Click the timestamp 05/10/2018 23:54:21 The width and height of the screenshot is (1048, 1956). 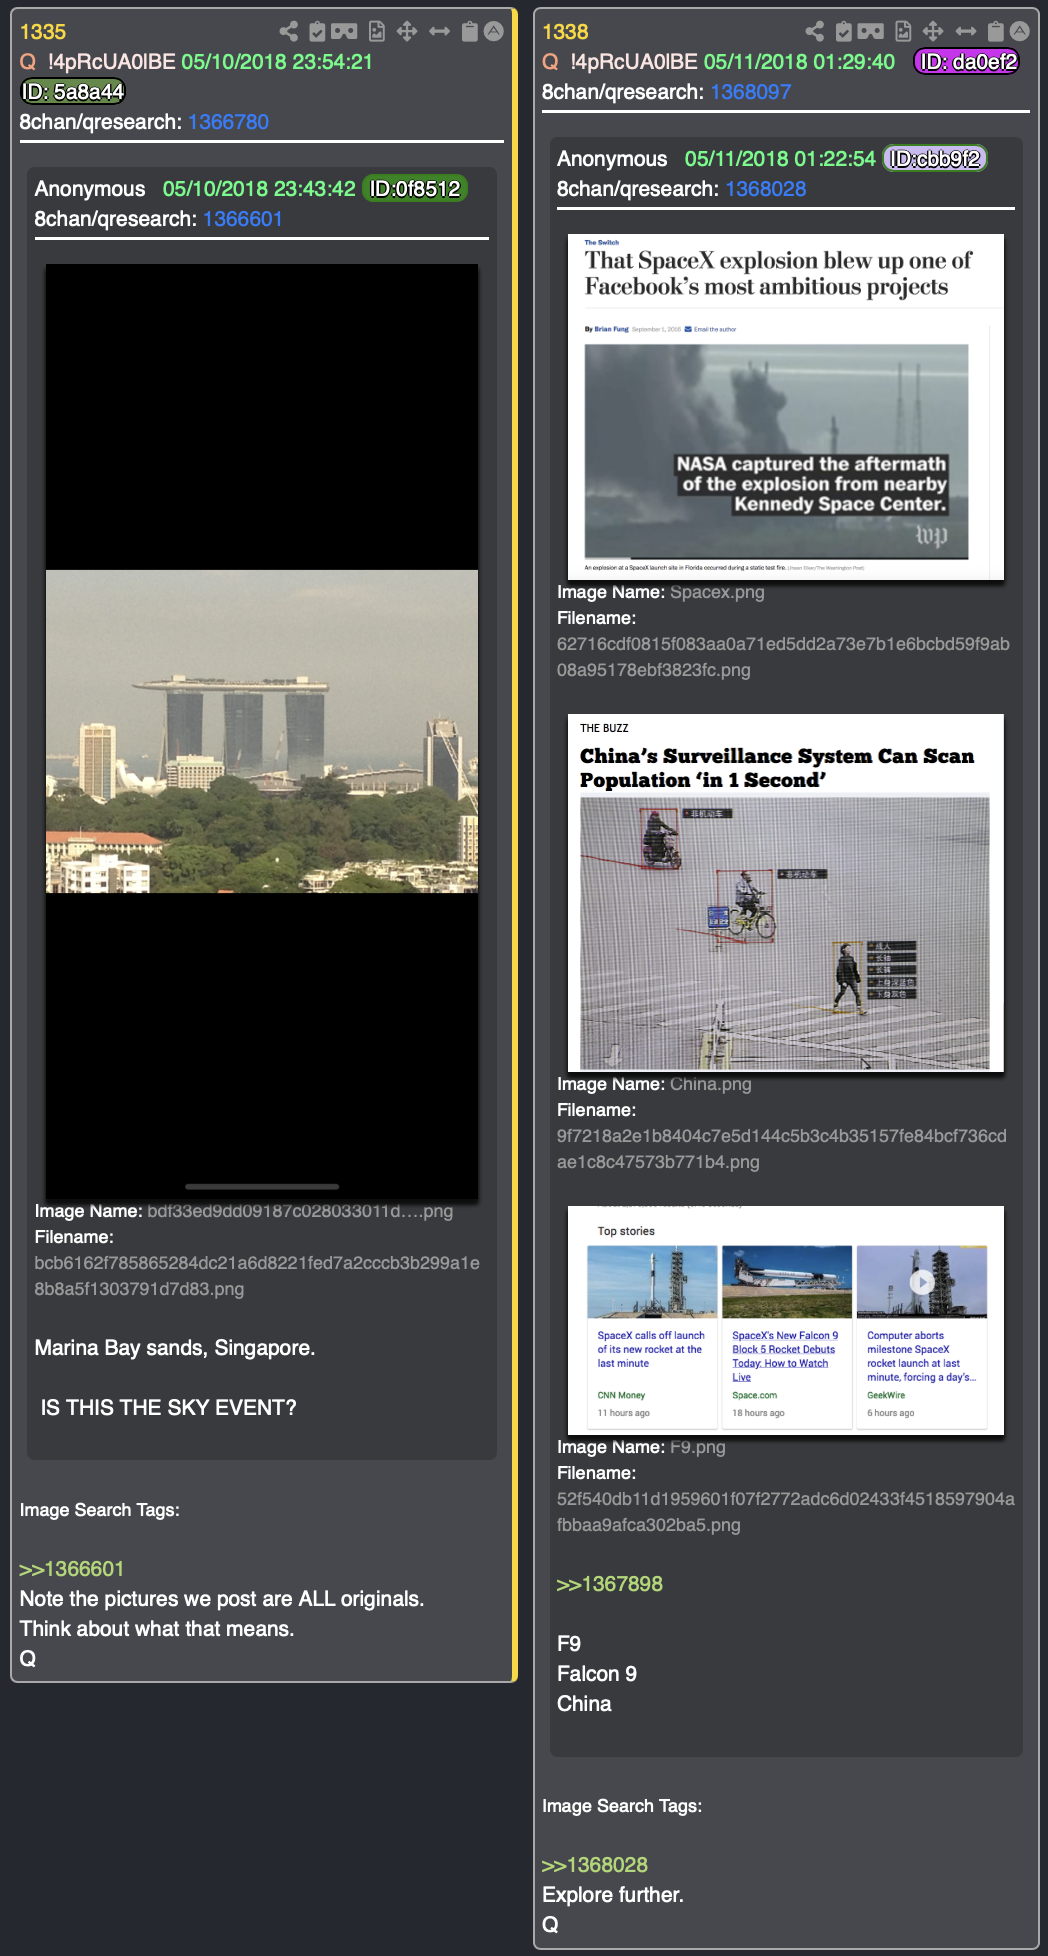(x=277, y=62)
